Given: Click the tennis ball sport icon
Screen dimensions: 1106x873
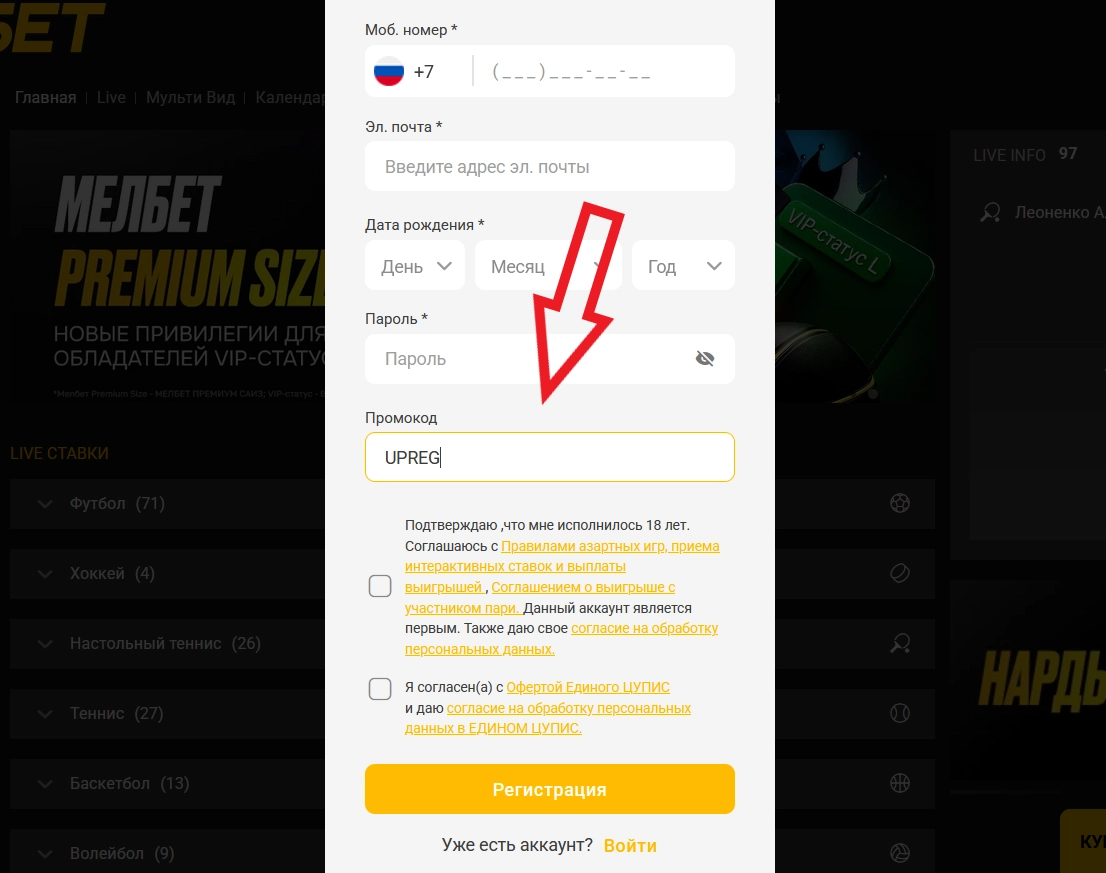Looking at the screenshot, I should (900, 713).
